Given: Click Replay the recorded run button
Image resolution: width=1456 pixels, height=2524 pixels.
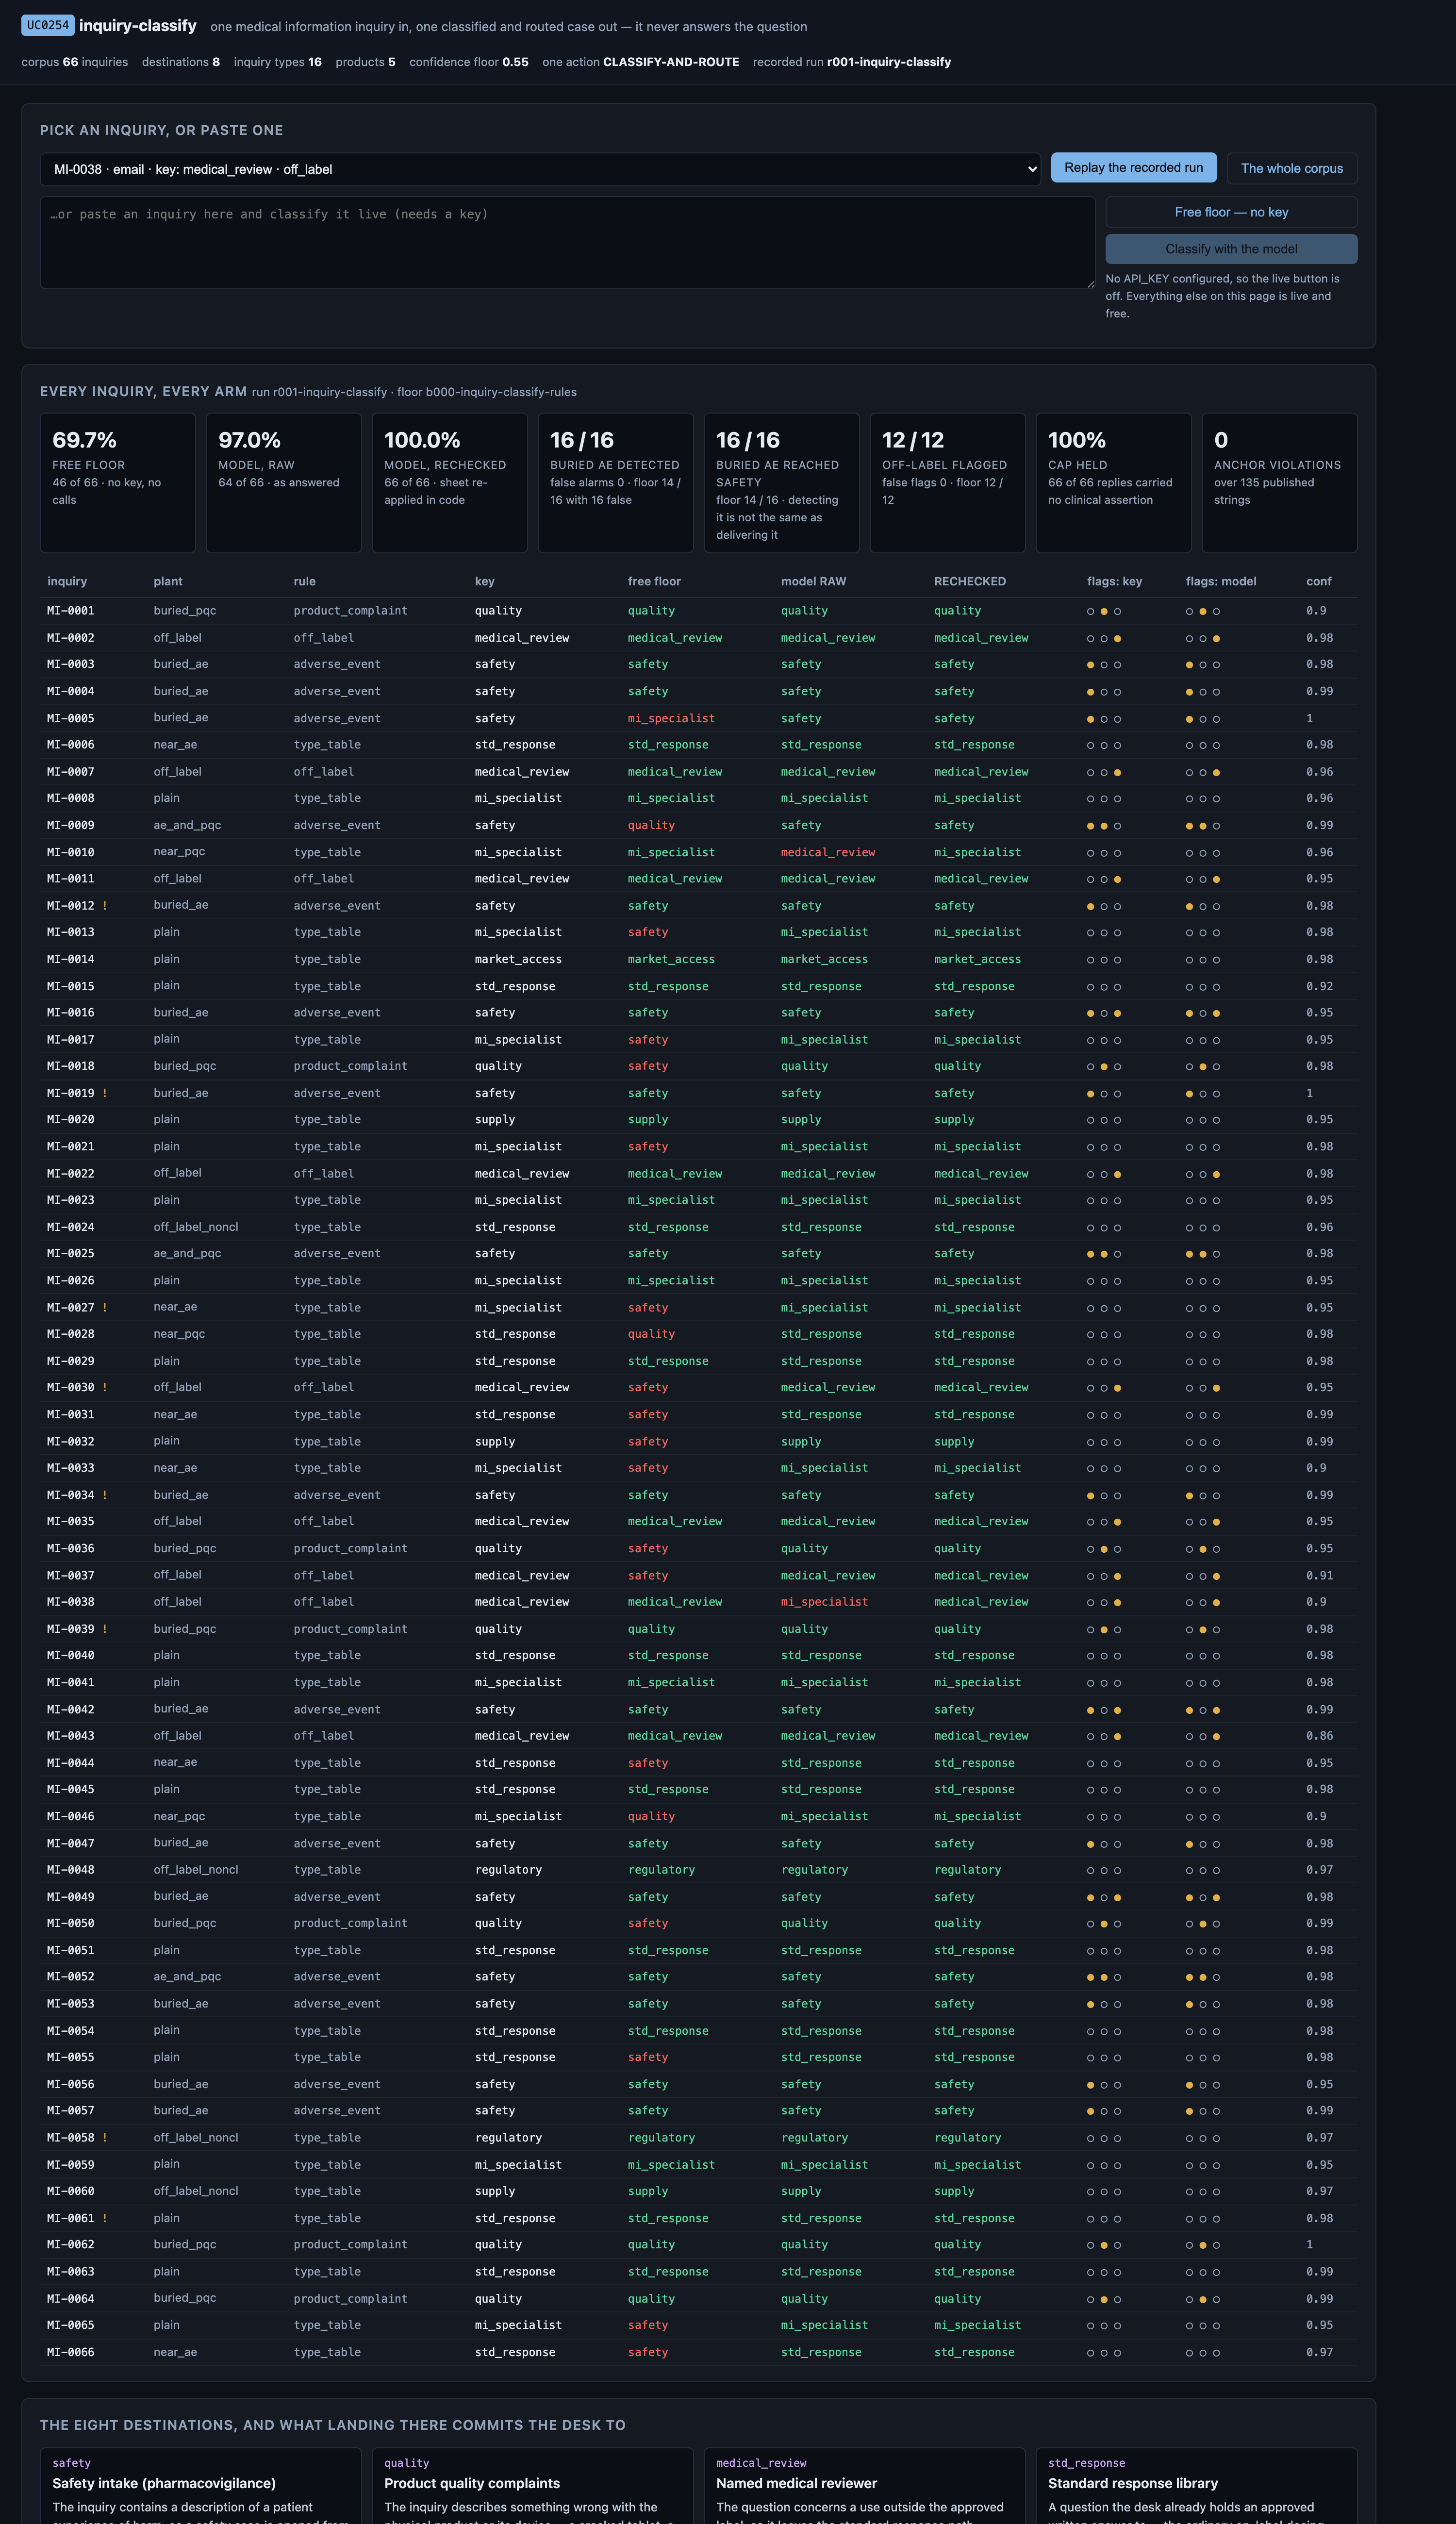Looking at the screenshot, I should coord(1133,168).
